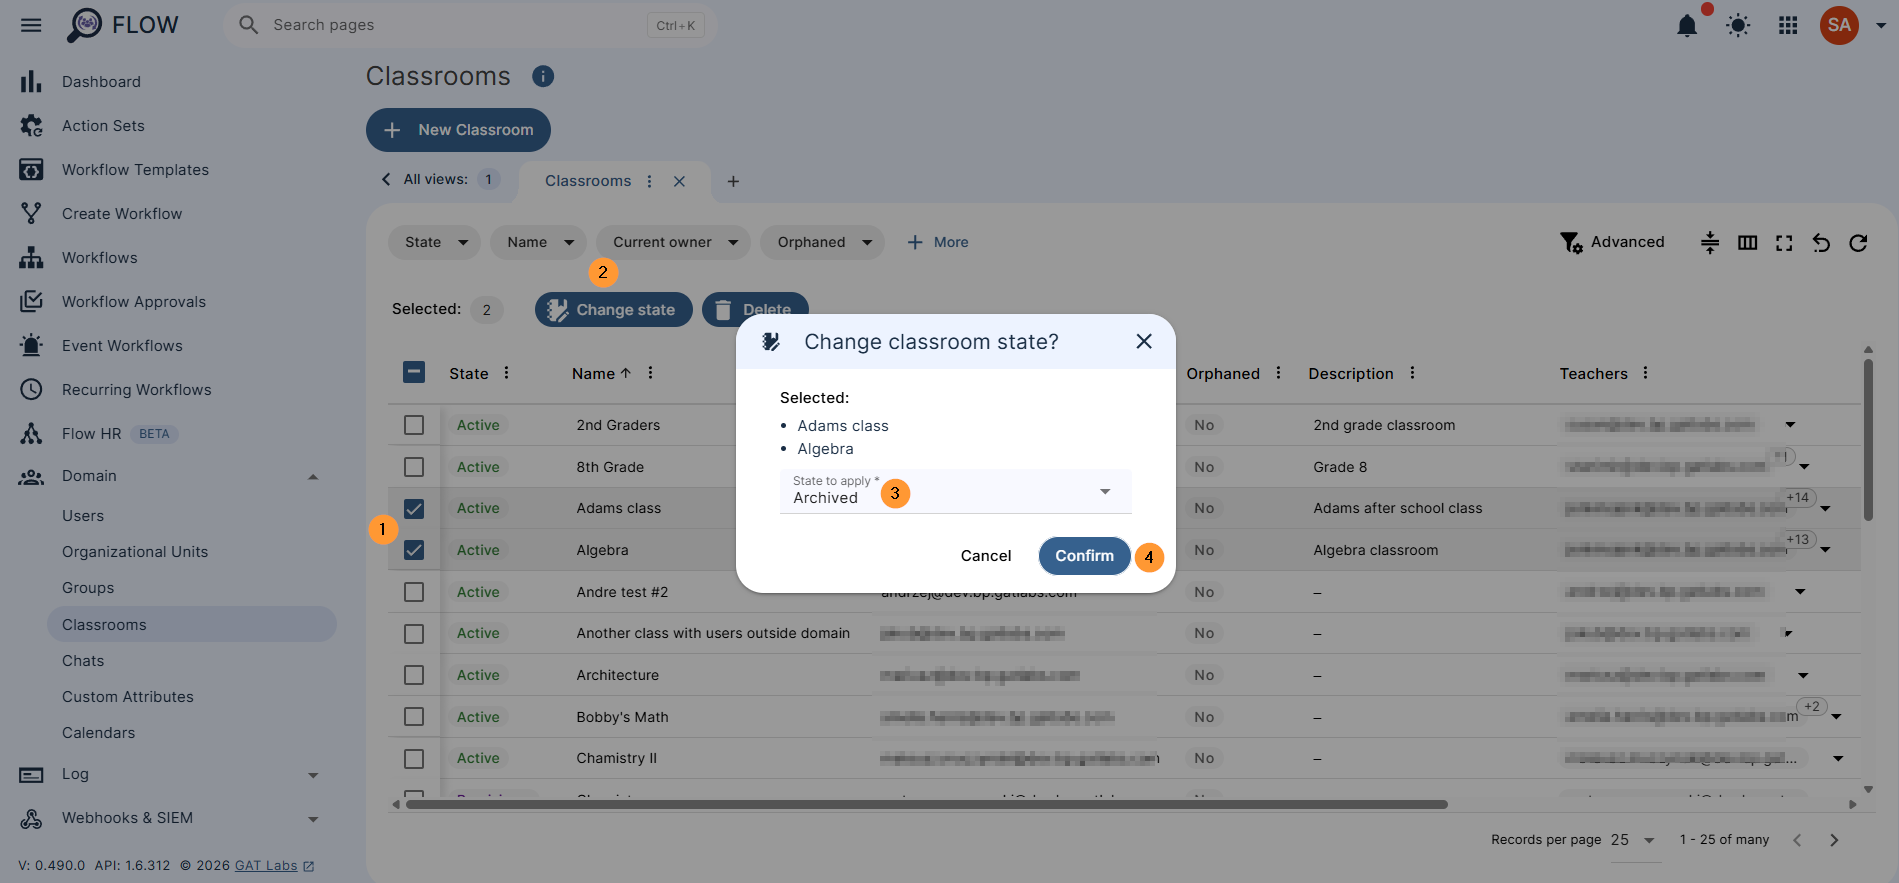Cancel the change state dialog
The width and height of the screenshot is (1899, 883).
(986, 556)
